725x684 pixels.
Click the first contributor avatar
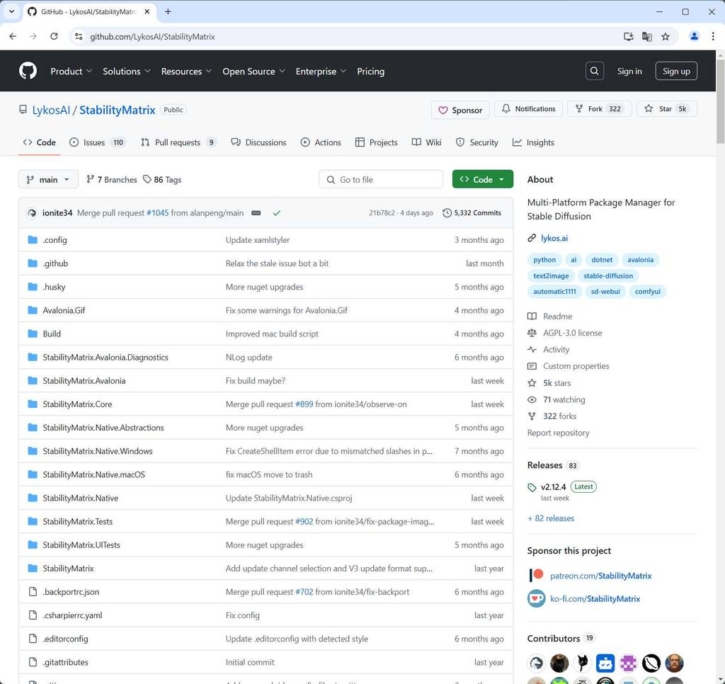click(x=537, y=663)
